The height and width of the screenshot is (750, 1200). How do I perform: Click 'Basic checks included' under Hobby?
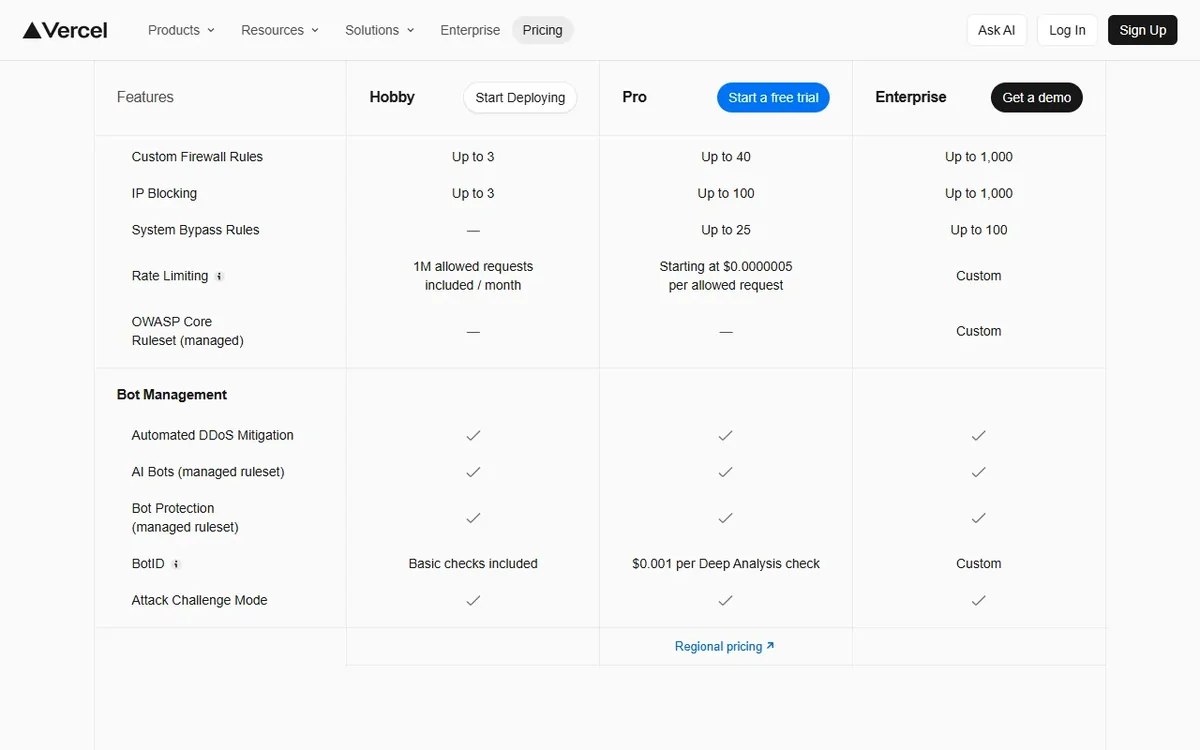coord(473,564)
